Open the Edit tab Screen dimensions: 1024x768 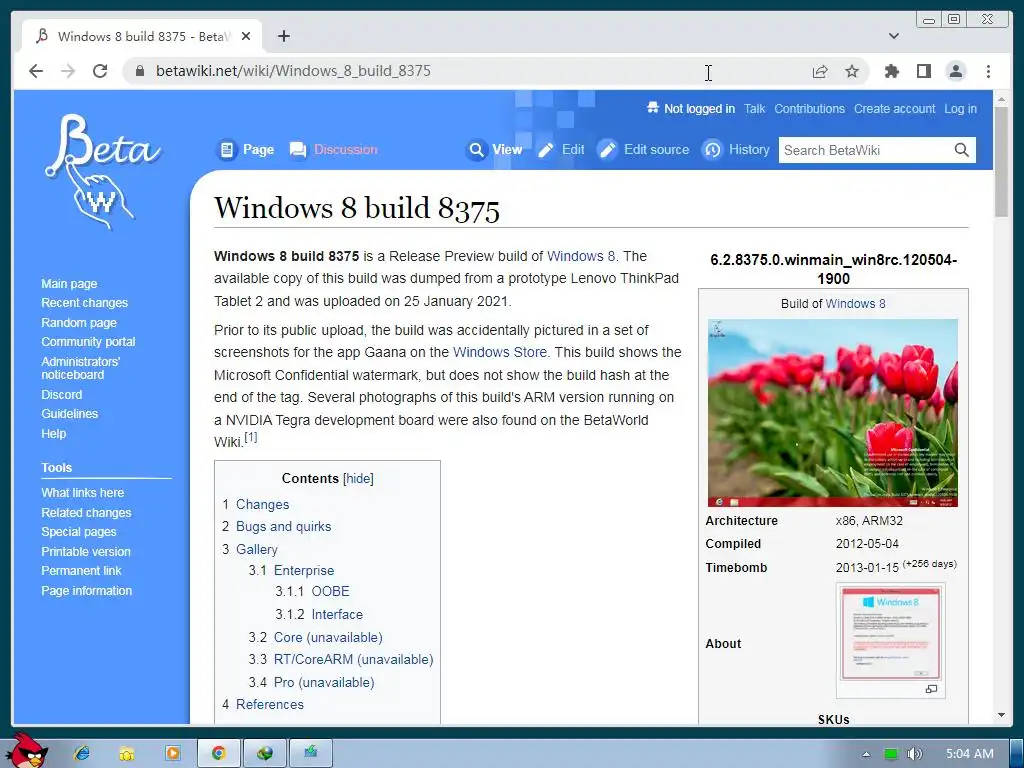[x=560, y=150]
